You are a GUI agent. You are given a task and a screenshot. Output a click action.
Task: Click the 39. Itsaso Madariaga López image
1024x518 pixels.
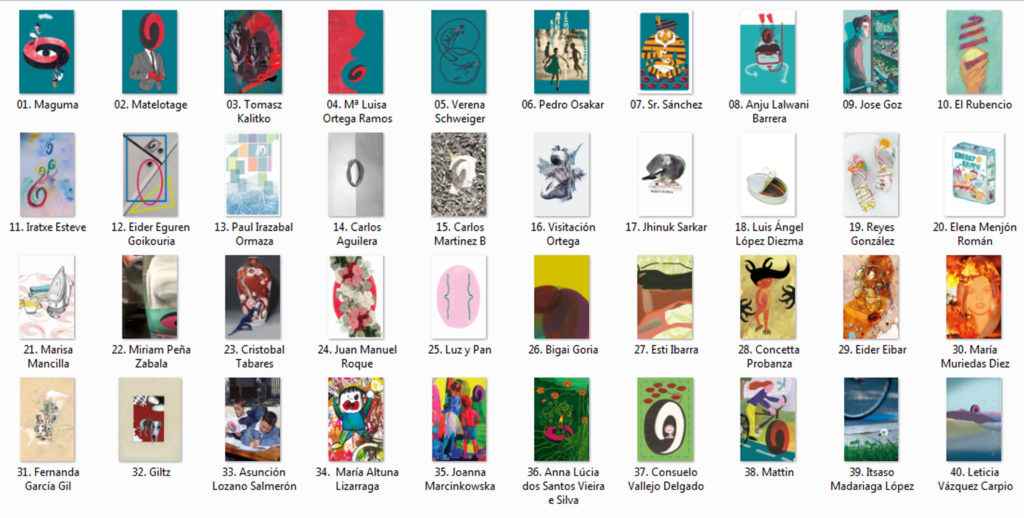click(871, 420)
